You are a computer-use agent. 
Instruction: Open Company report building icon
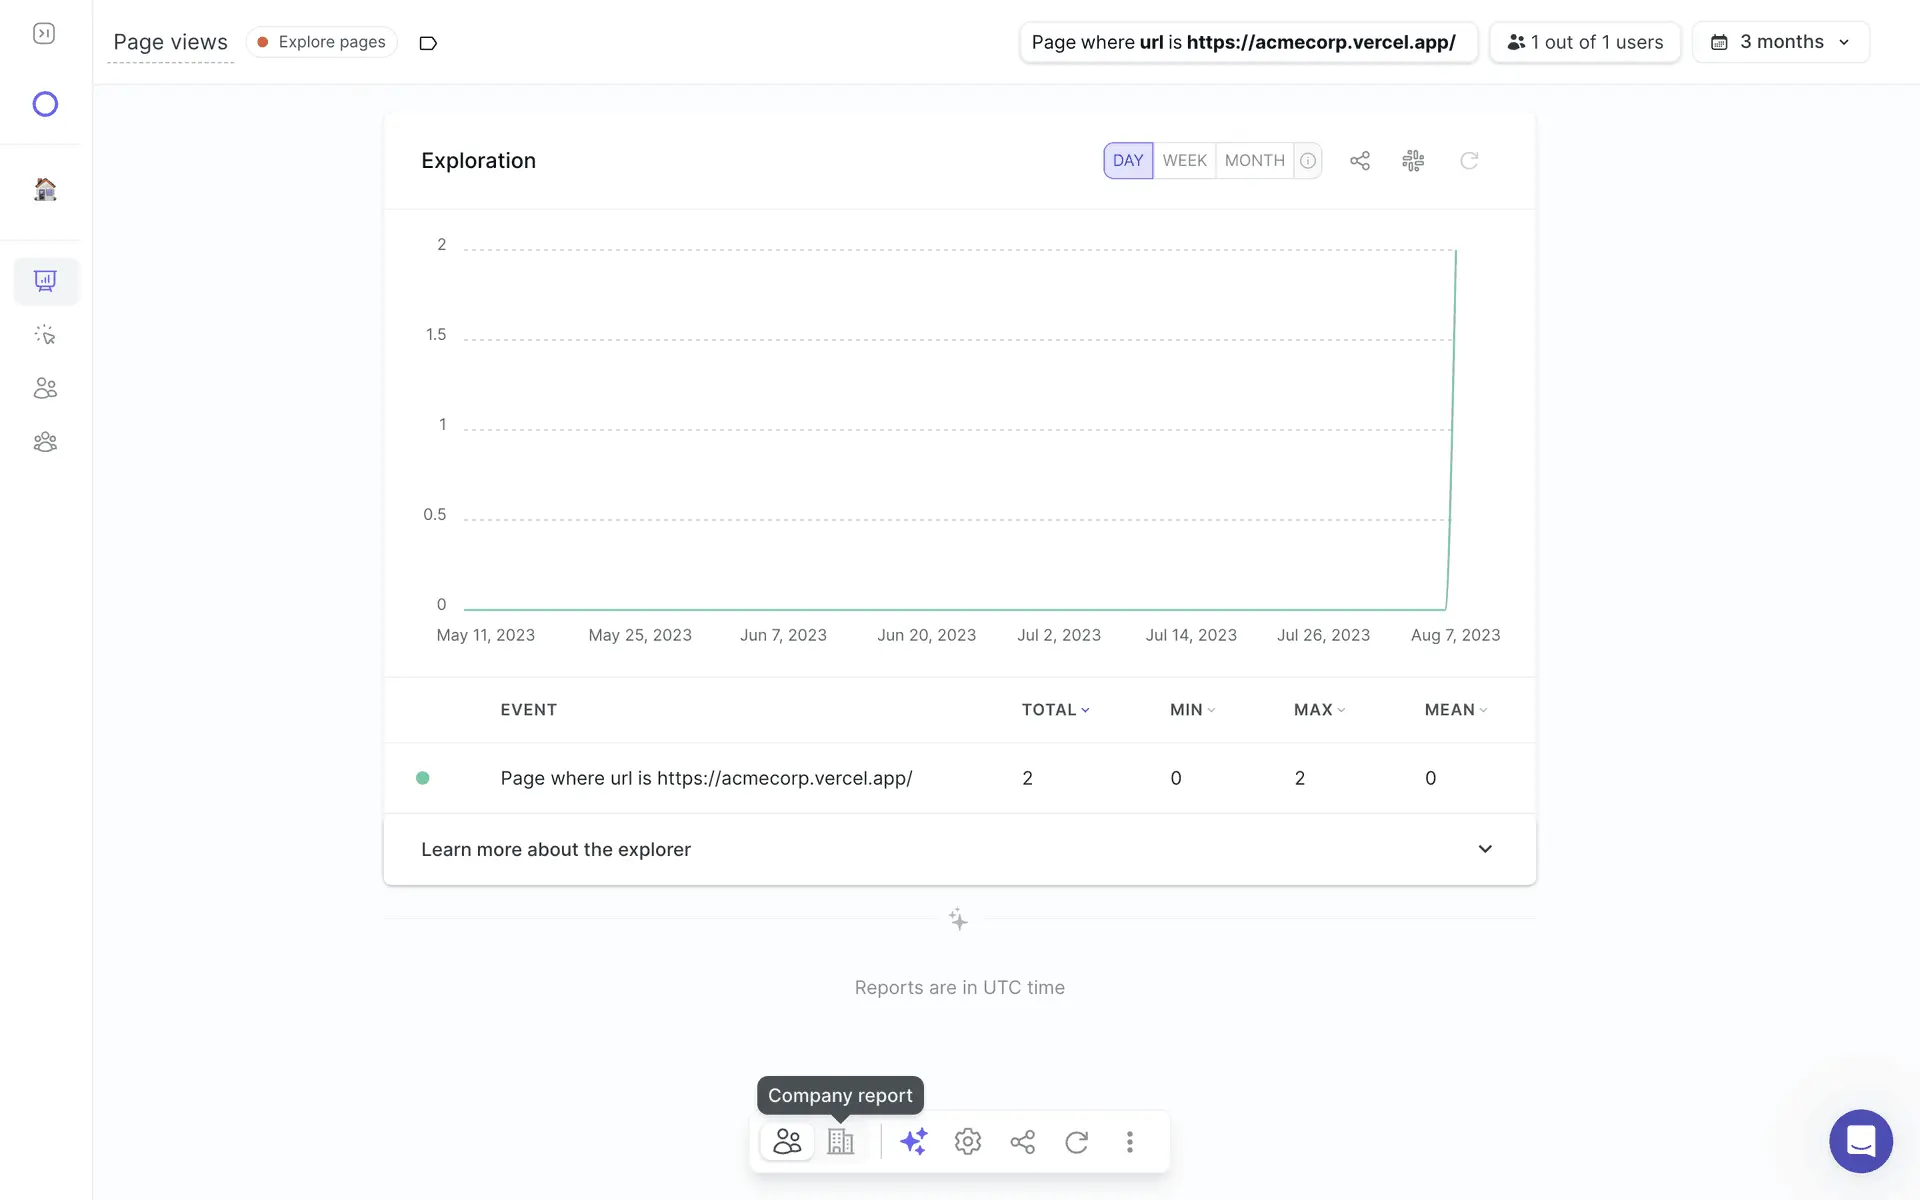click(840, 1141)
